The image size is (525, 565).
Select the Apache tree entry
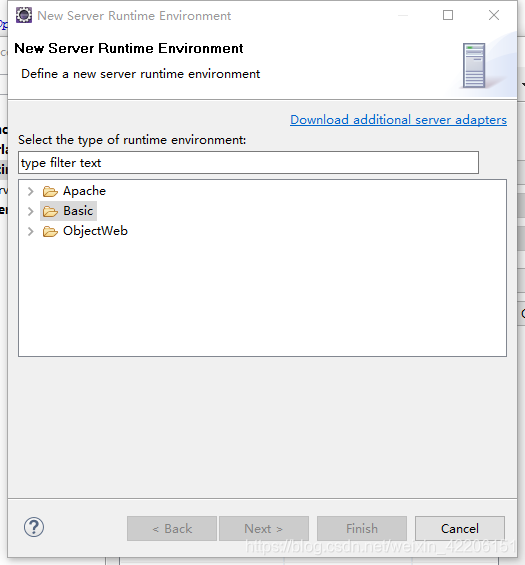(84, 191)
